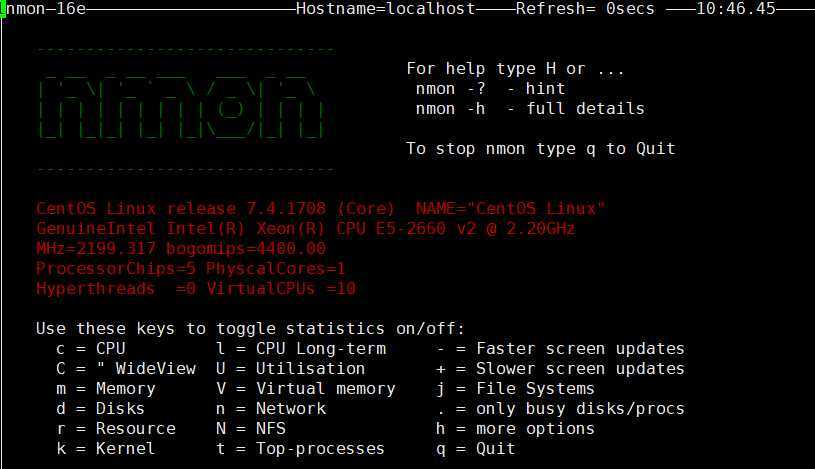Click the GenuineIntel Xeon CPU E5-2660 line

(306, 229)
